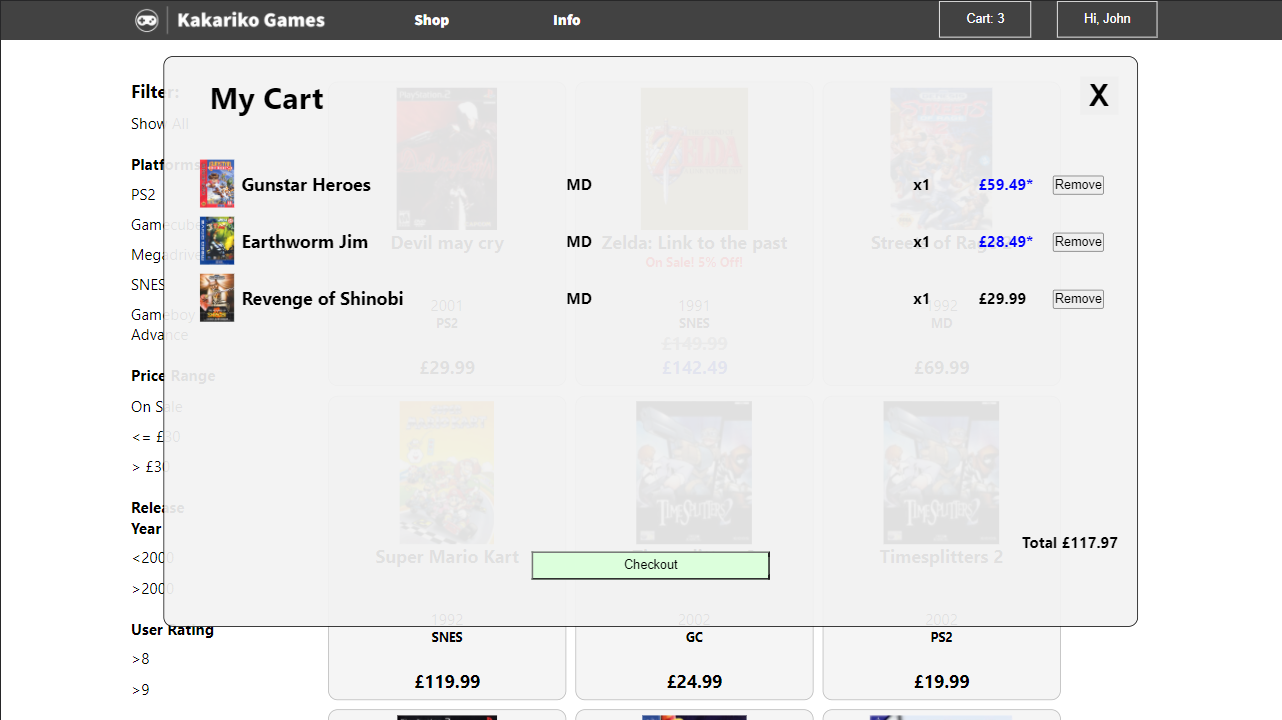Close the My Cart dialog with X
The height and width of the screenshot is (720, 1282).
(x=1099, y=95)
